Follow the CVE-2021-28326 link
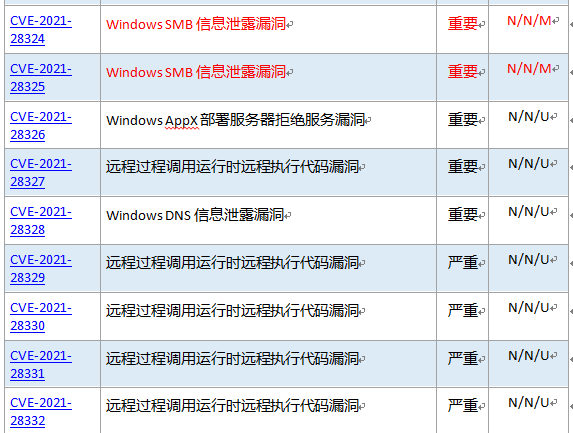Viewport: 573px width, 433px height. (41, 125)
